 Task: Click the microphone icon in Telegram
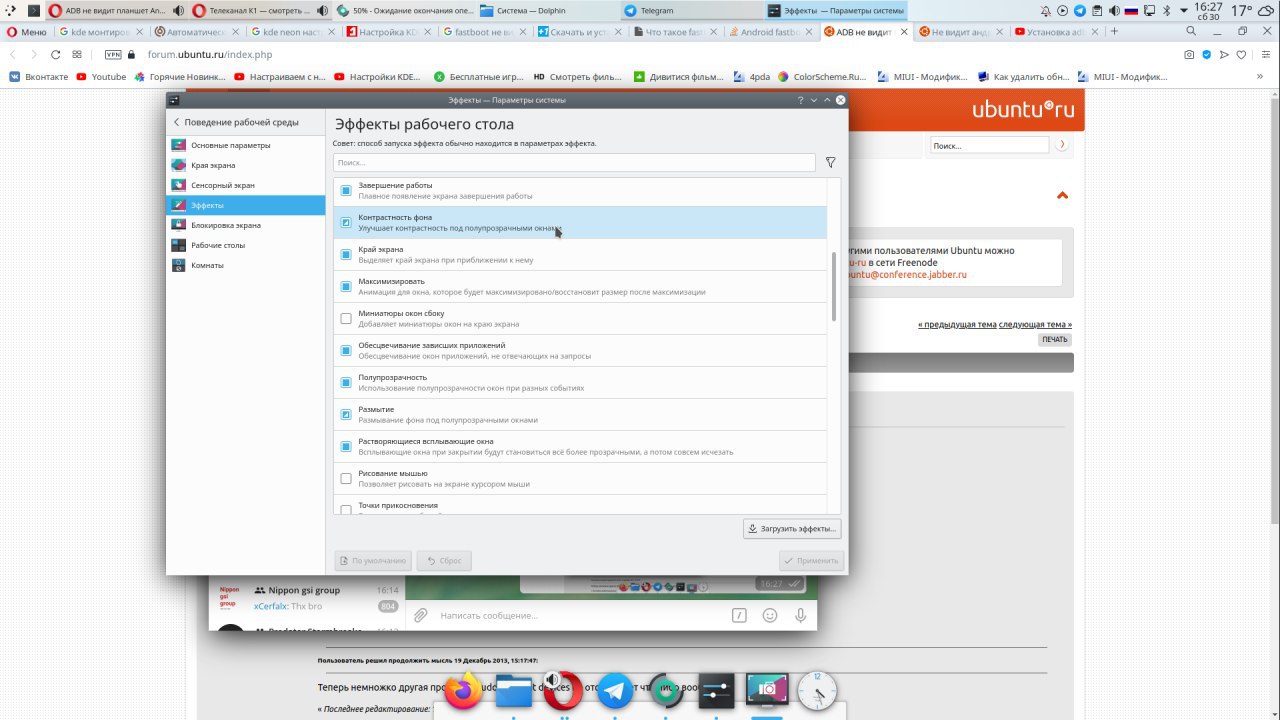click(x=801, y=615)
